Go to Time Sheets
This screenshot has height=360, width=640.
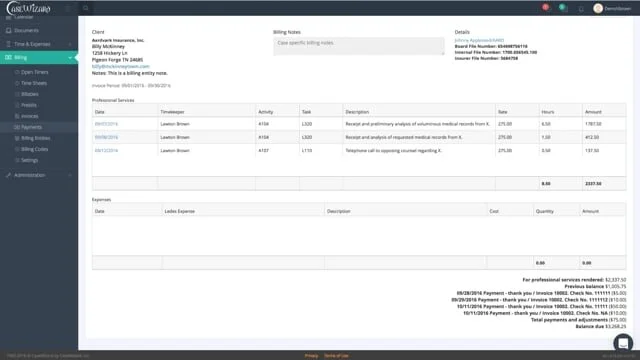[34, 83]
